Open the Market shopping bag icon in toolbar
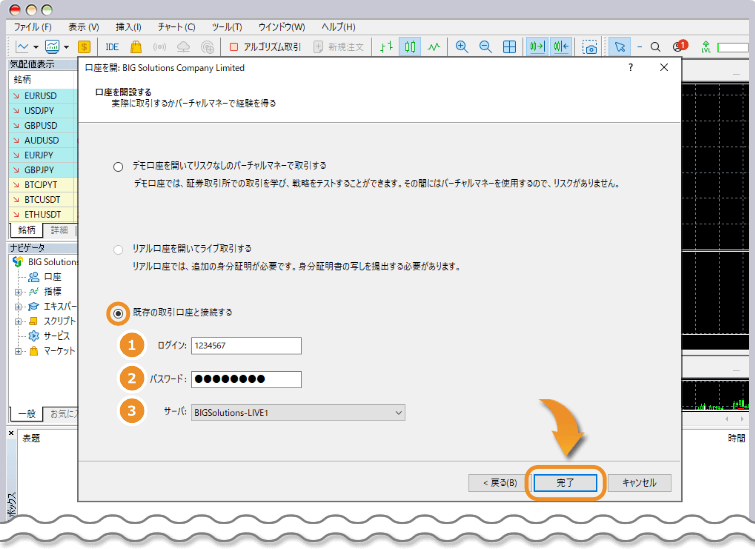The image size is (755, 549). [x=136, y=47]
